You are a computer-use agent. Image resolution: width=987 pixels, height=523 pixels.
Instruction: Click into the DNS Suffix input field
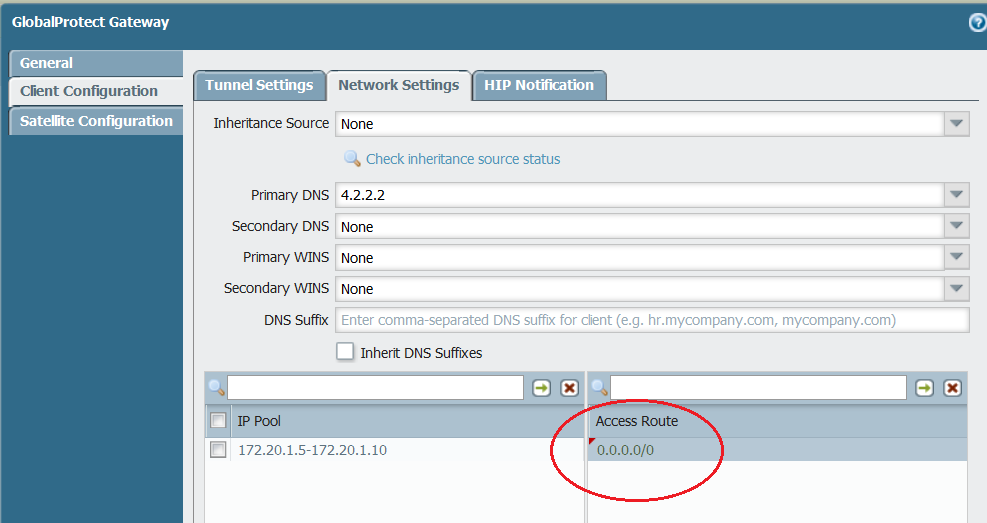[652, 320]
